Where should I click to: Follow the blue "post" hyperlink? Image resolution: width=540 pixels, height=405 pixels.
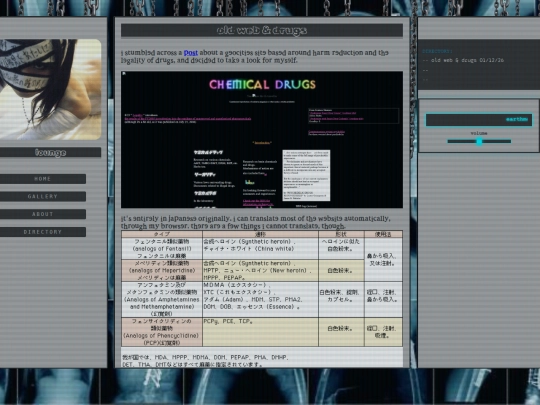(x=191, y=53)
